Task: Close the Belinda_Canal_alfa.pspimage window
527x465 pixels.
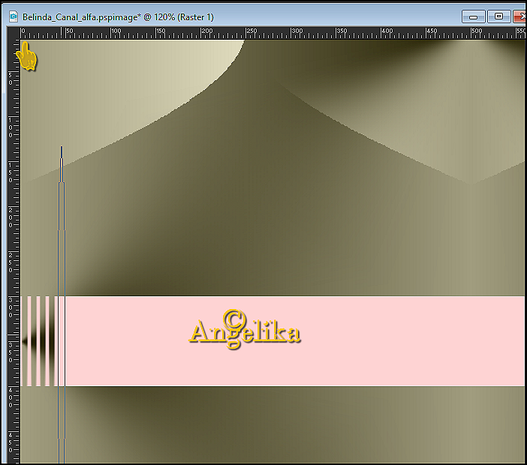Action: (x=520, y=16)
